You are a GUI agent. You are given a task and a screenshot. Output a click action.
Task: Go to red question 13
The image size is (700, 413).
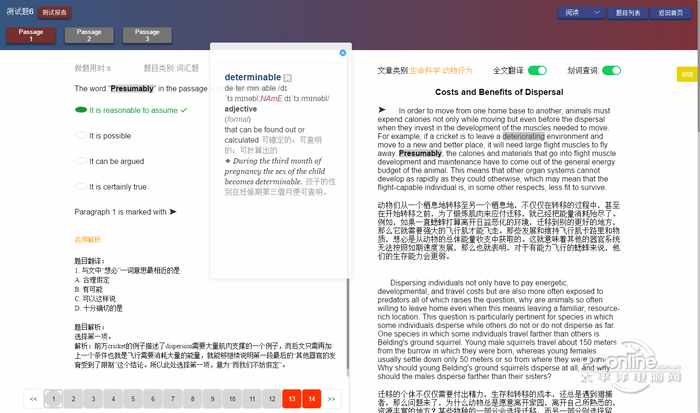click(292, 399)
